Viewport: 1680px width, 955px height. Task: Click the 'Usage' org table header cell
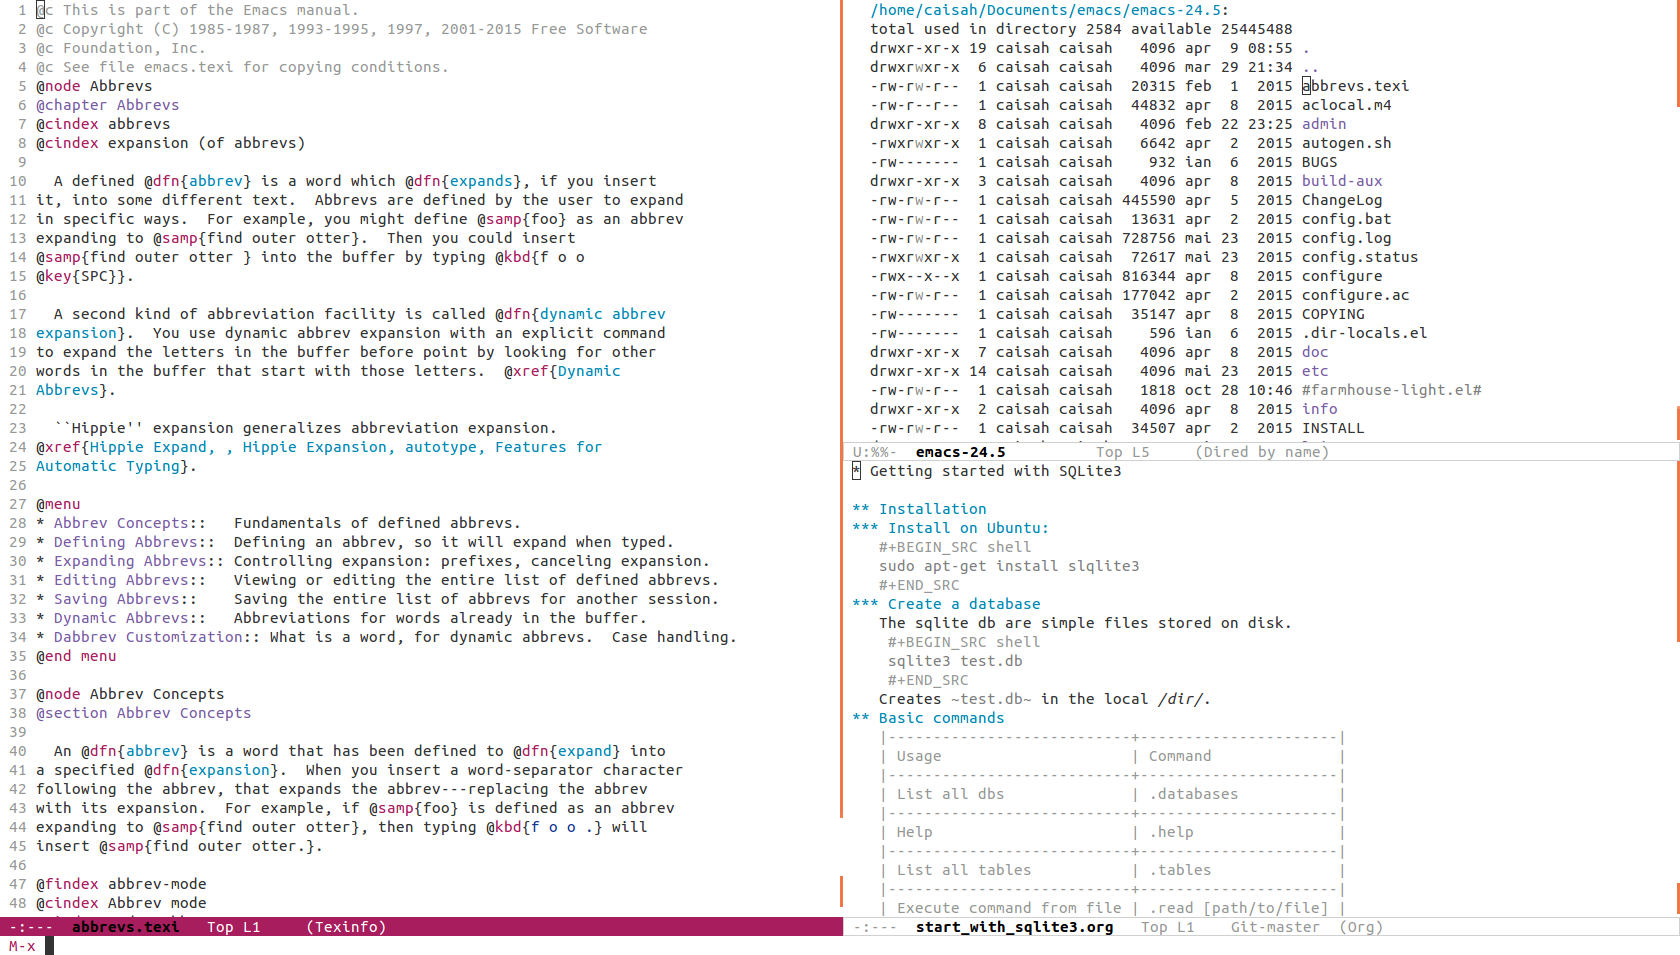click(919, 756)
